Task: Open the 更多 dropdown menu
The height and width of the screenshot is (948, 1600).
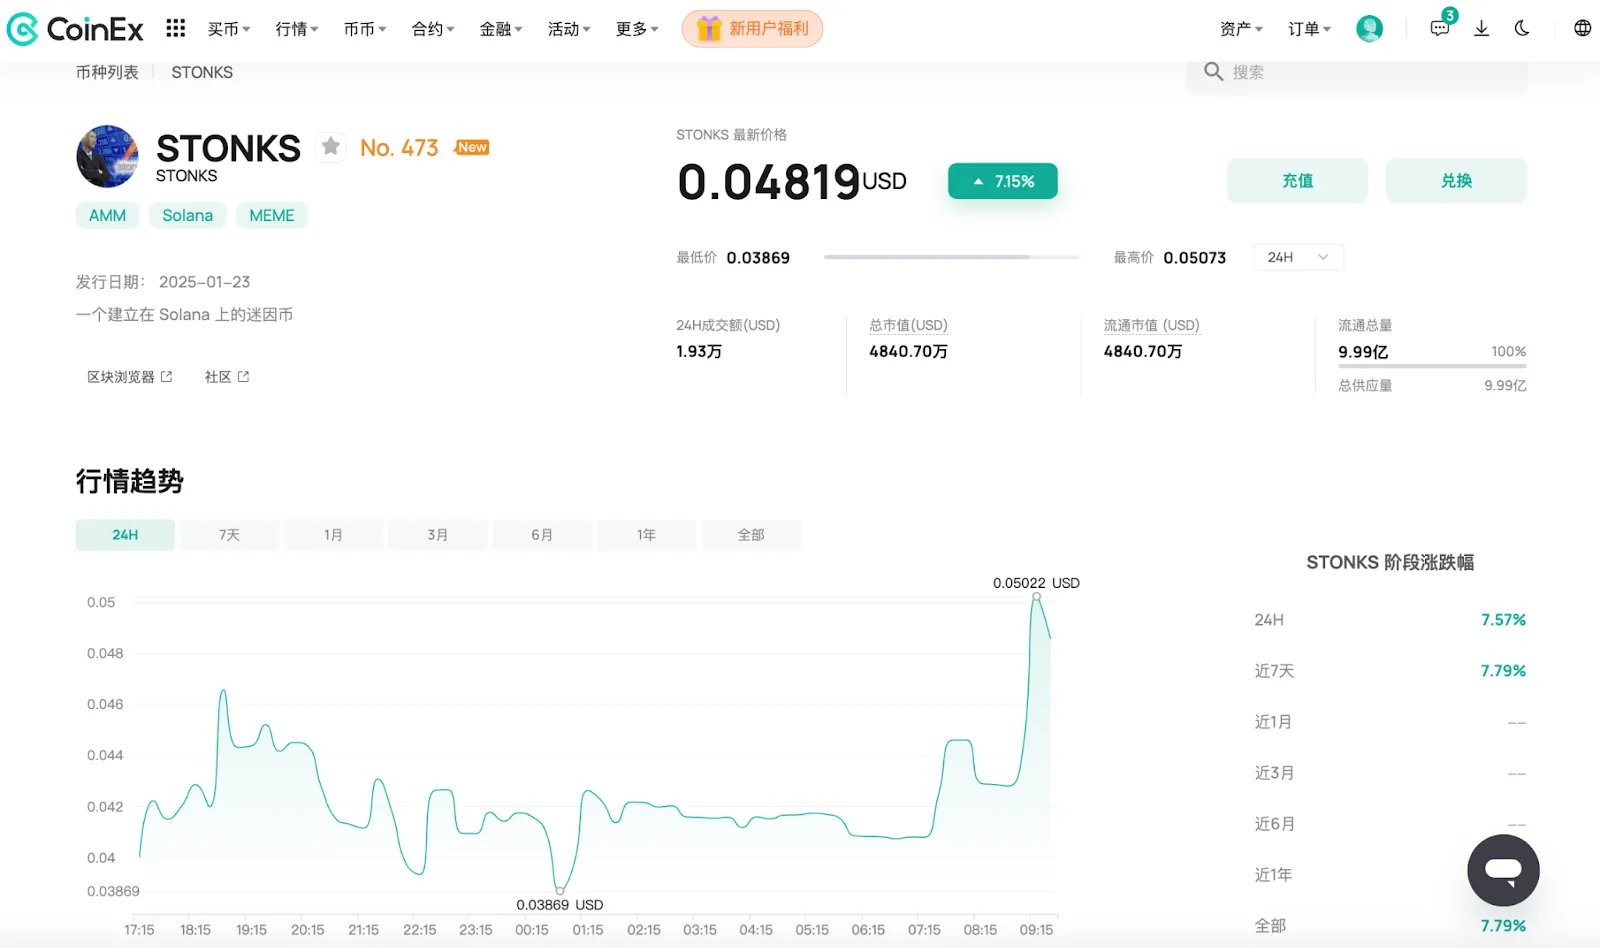Action: (x=637, y=29)
